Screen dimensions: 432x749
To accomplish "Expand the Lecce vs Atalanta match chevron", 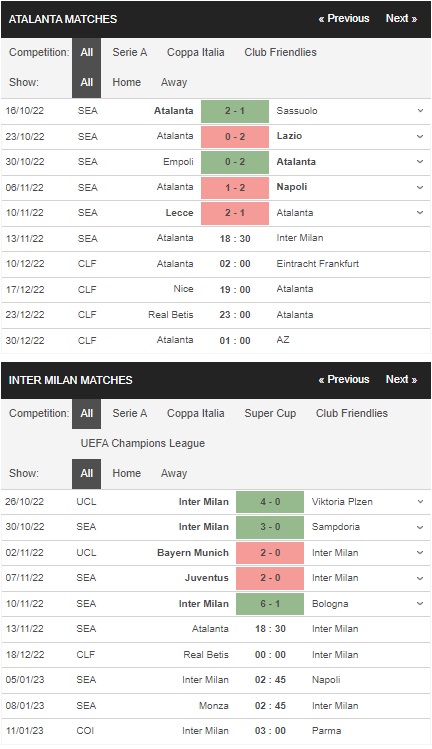I will point(420,213).
